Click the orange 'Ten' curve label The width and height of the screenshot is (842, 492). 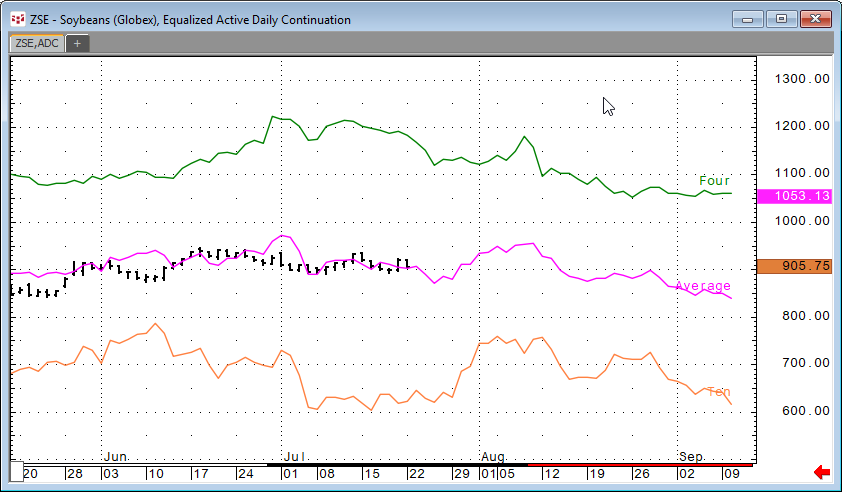pos(718,391)
